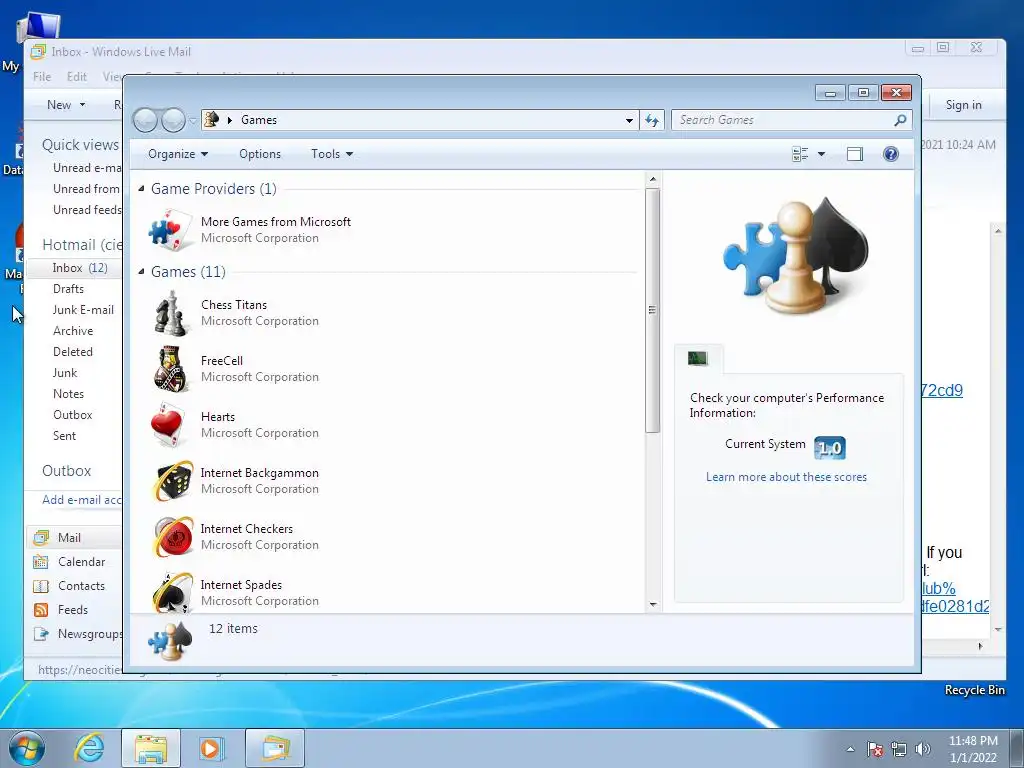Open the Tools dropdown menu
1024x768 pixels.
coord(332,154)
